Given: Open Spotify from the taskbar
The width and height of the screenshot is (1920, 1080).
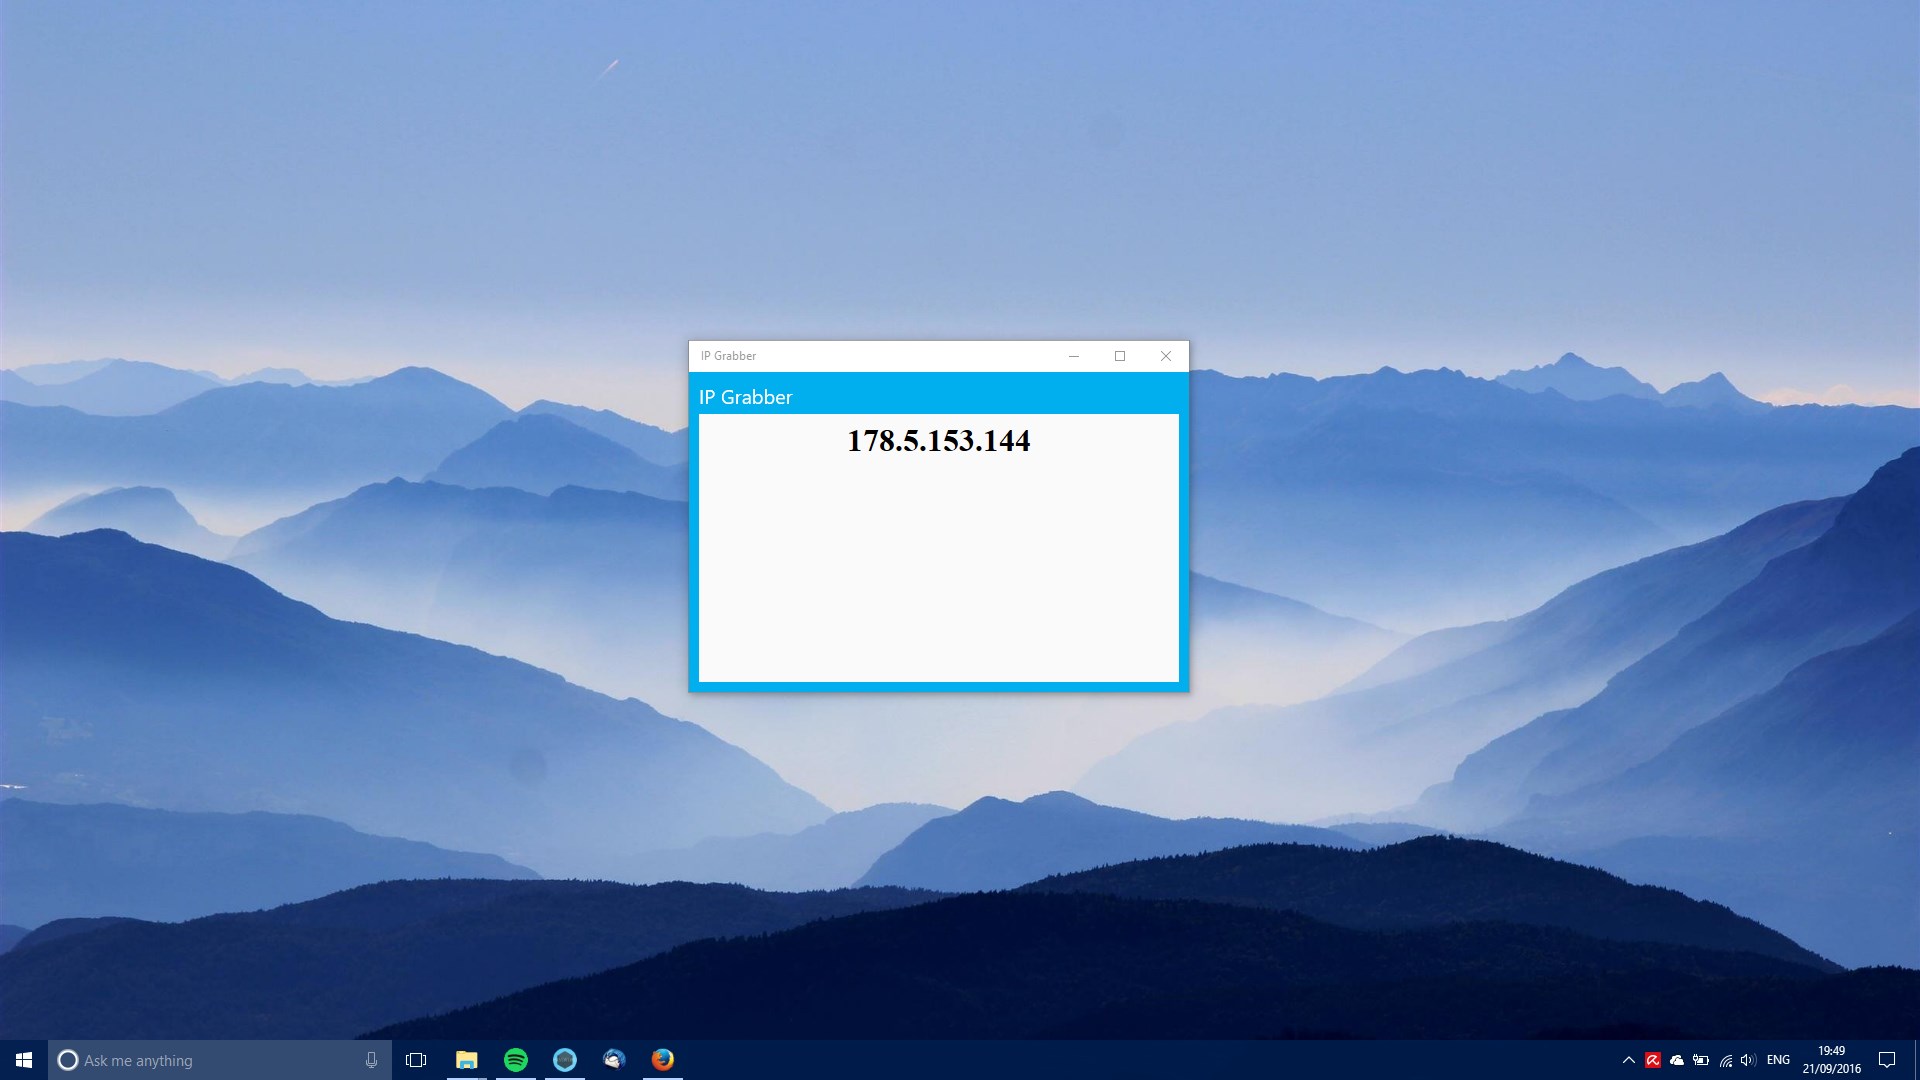Looking at the screenshot, I should point(516,1060).
